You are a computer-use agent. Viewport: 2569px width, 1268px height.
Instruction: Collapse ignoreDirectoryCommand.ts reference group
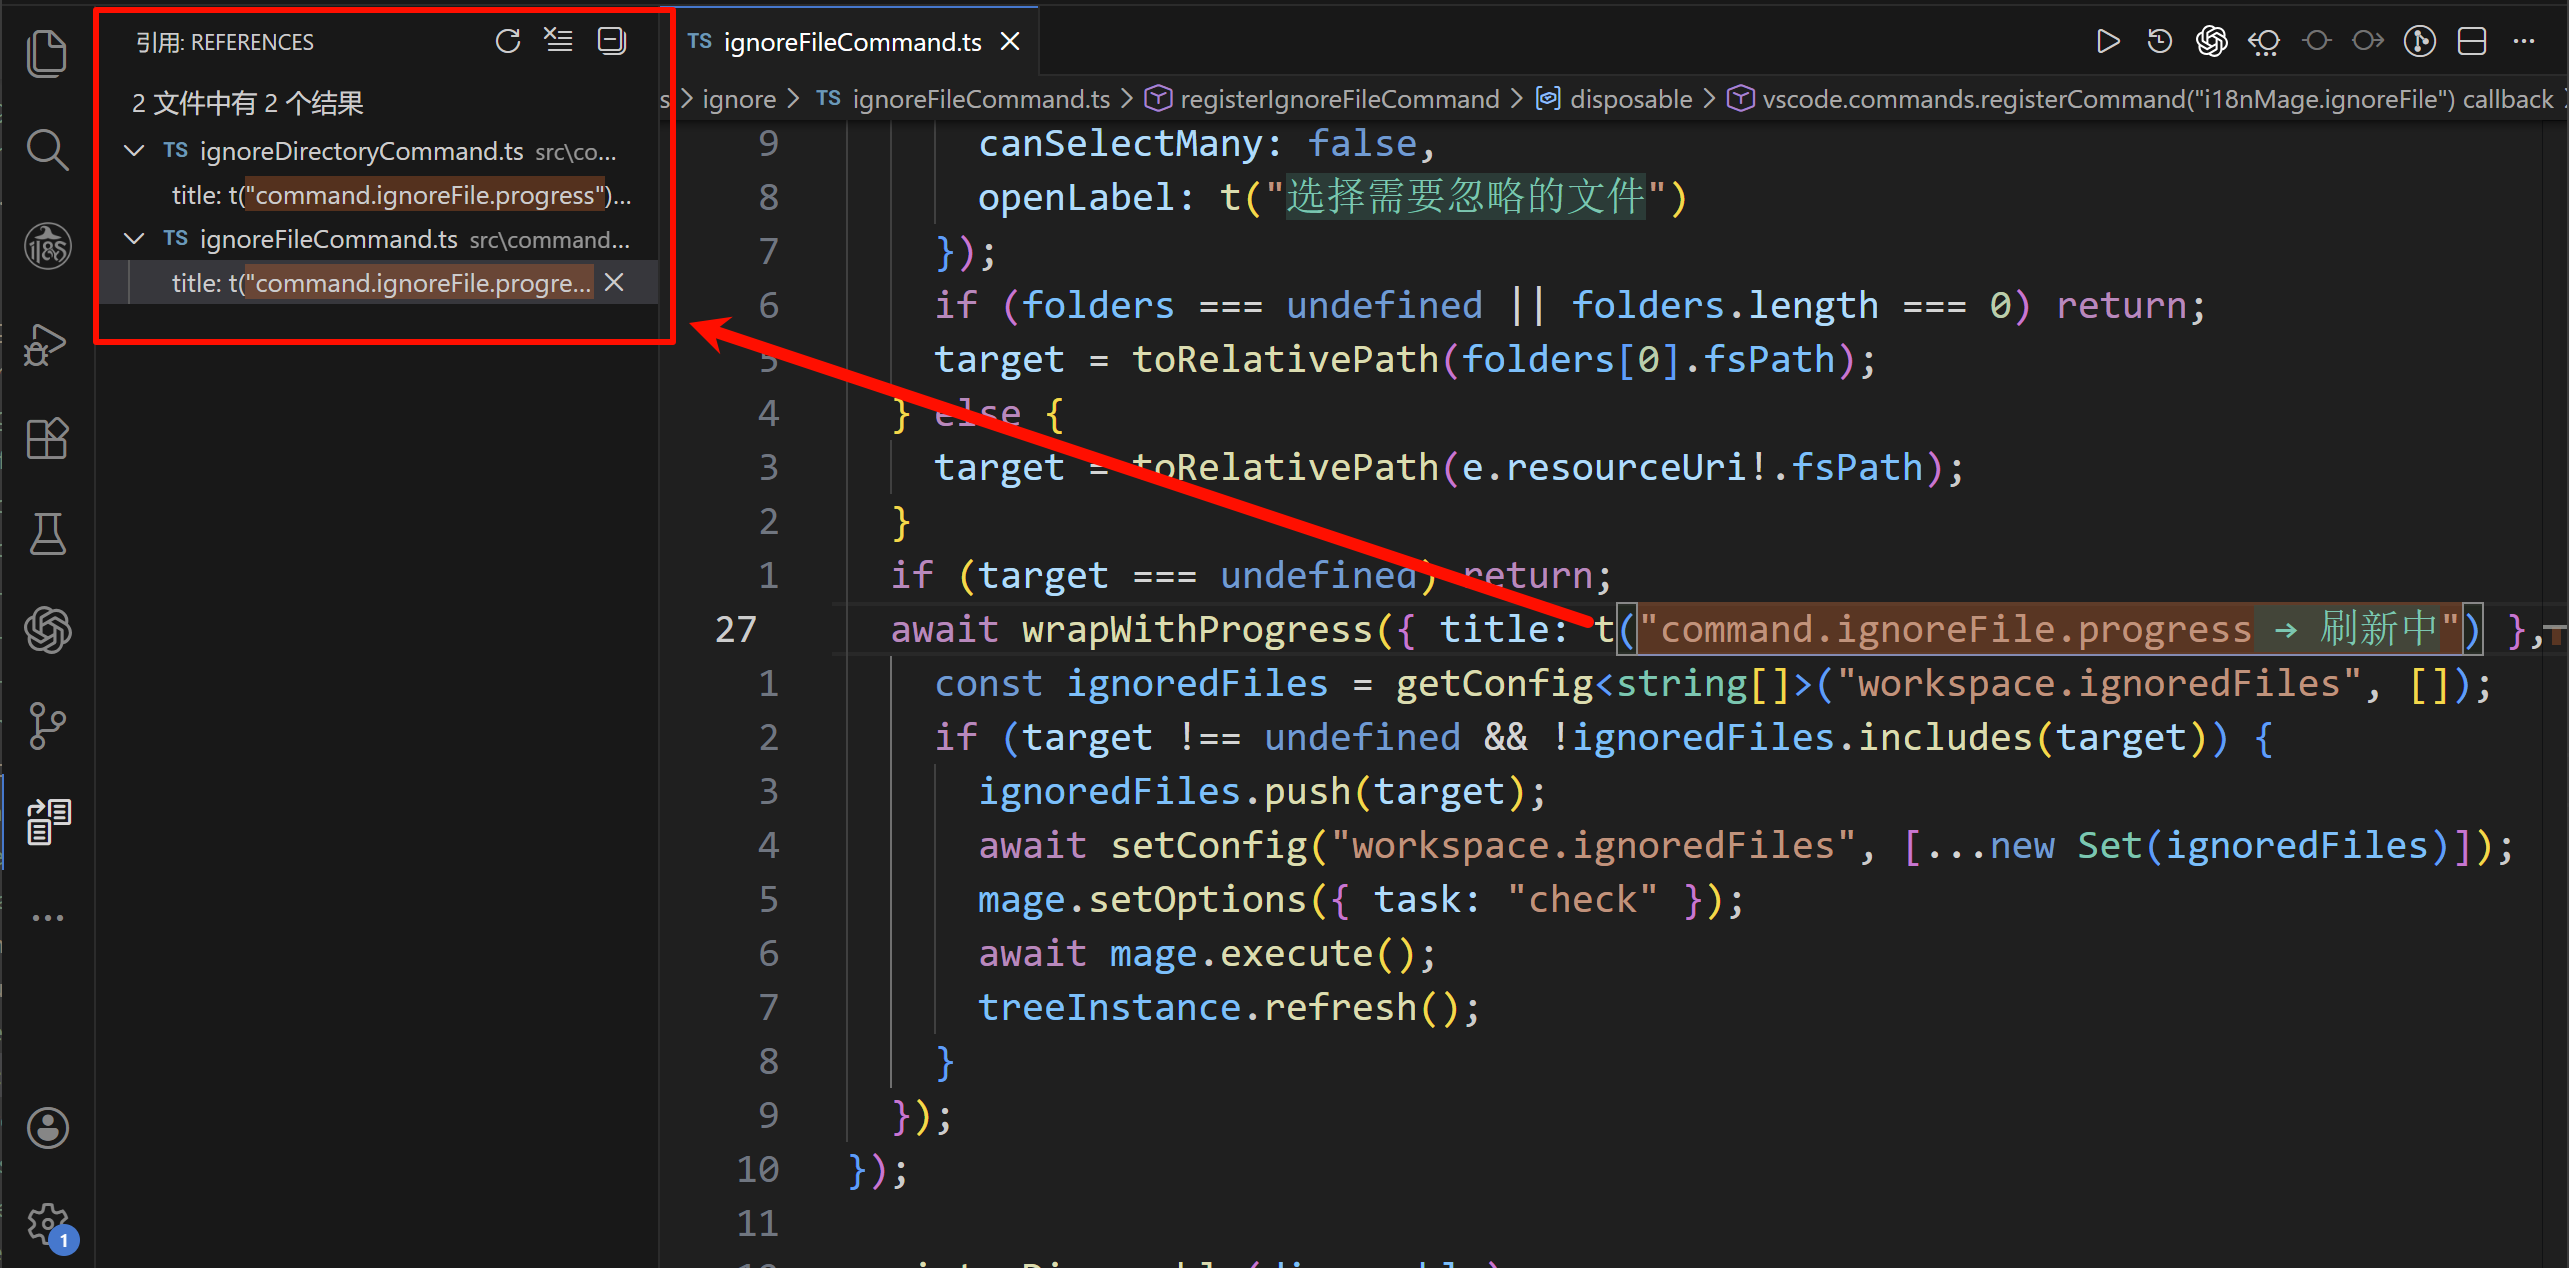click(134, 151)
